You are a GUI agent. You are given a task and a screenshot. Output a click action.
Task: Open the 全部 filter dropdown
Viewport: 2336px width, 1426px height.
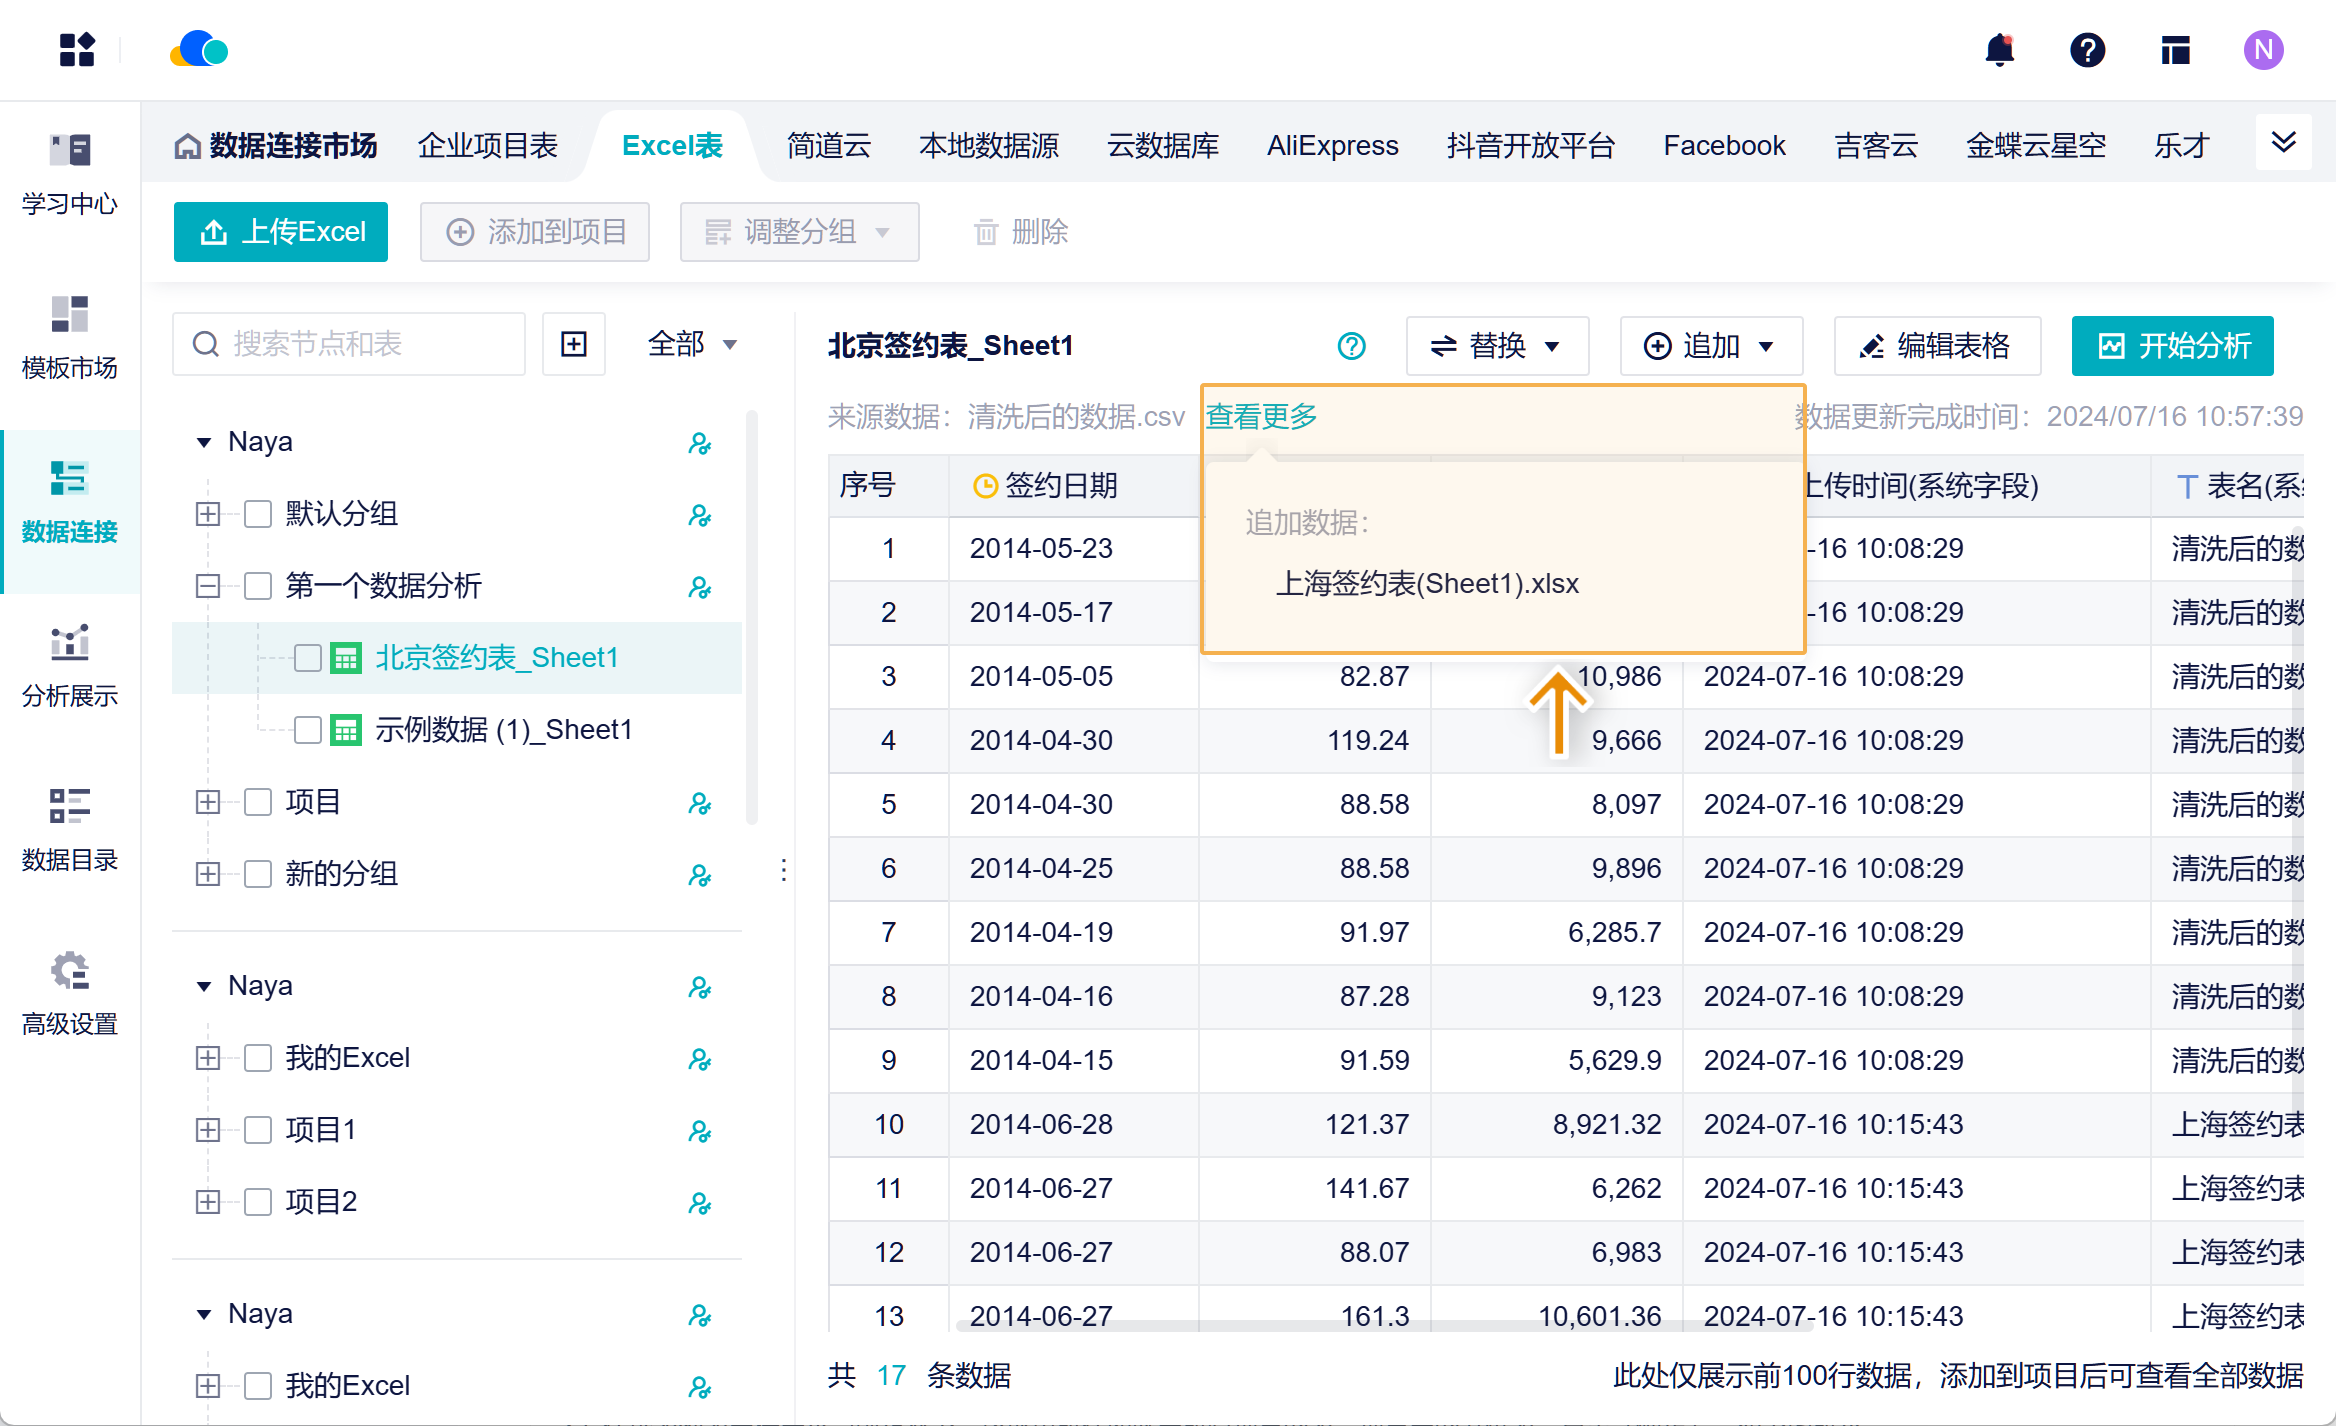pyautogui.click(x=692, y=344)
